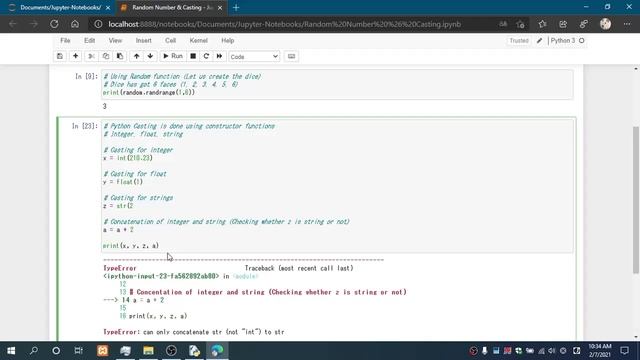Open Cortana from the taskbar
The height and width of the screenshot is (360, 640).
coord(56,351)
